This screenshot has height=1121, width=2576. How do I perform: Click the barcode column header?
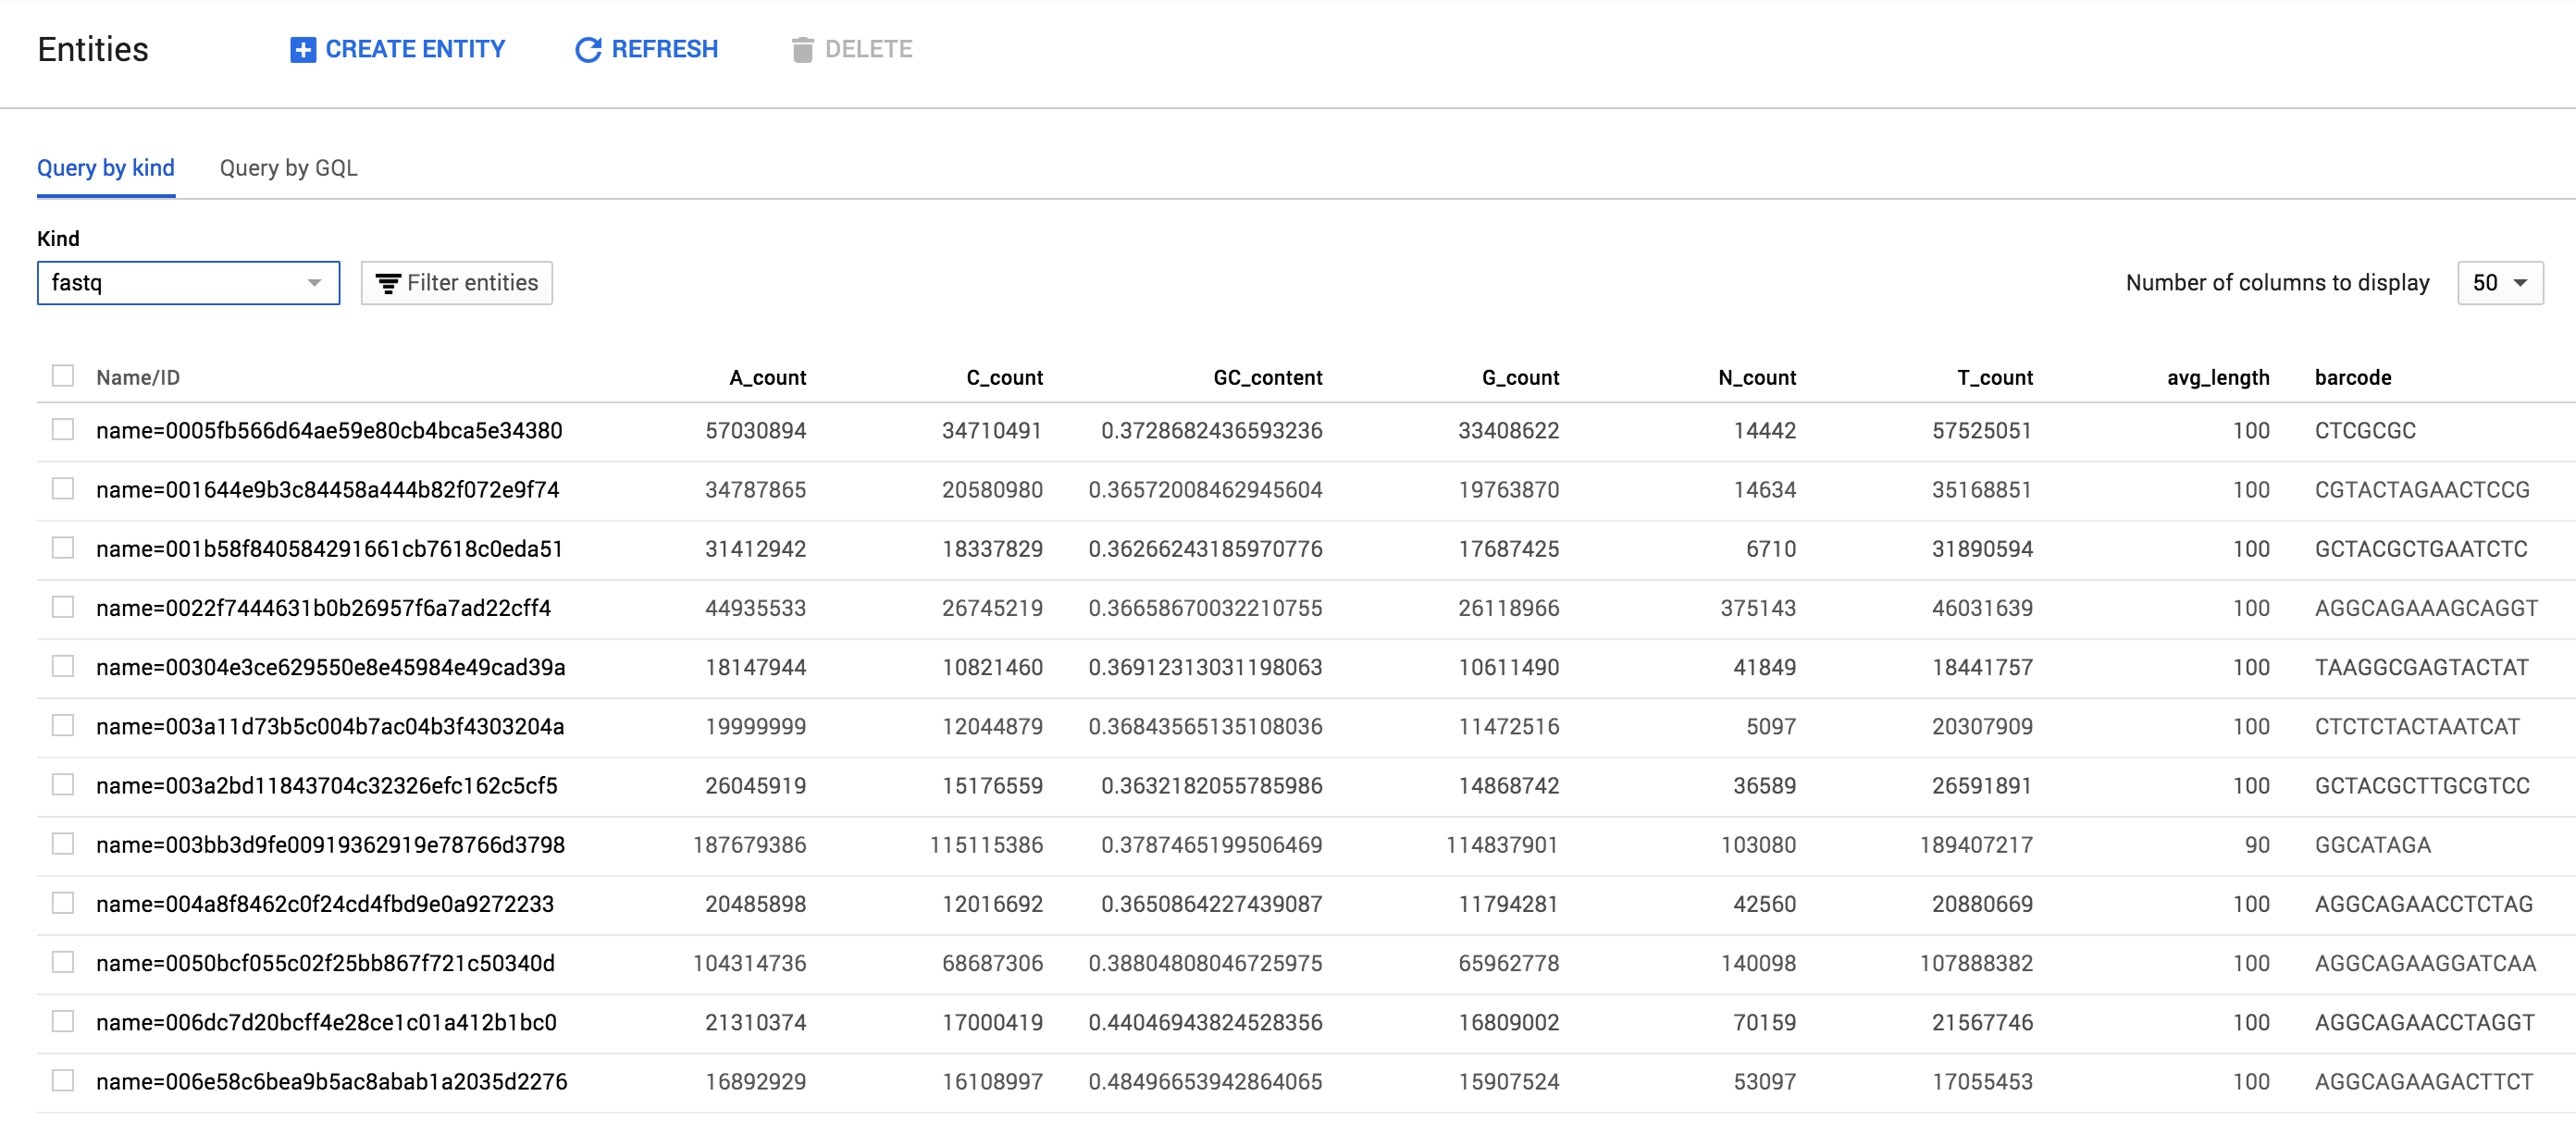coord(2352,378)
